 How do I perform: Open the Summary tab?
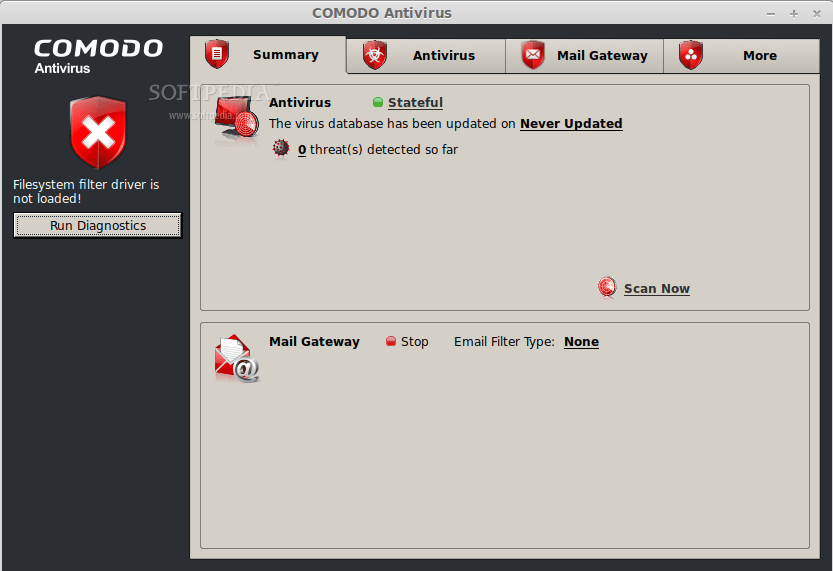click(268, 54)
